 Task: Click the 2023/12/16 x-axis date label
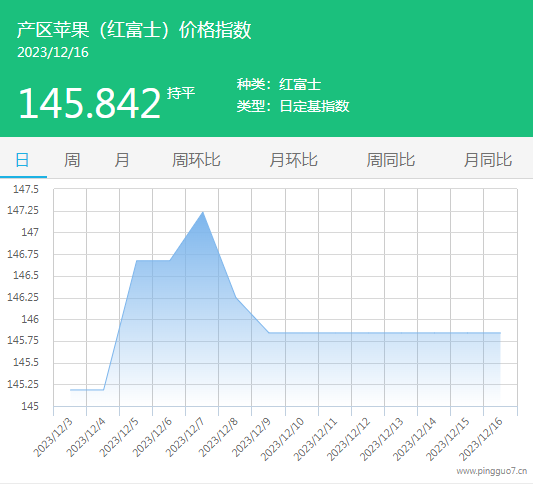pos(481,439)
